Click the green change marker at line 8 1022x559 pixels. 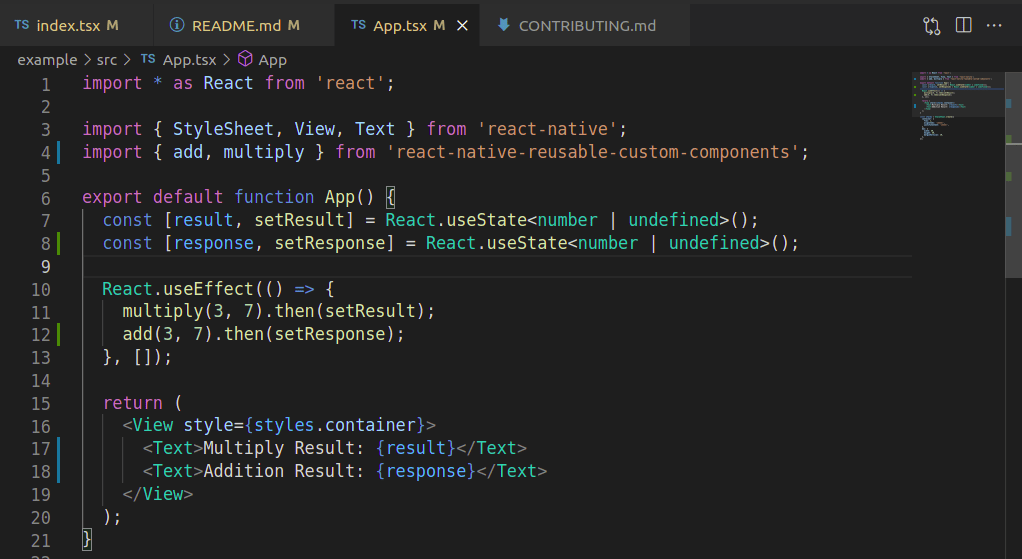click(x=60, y=243)
